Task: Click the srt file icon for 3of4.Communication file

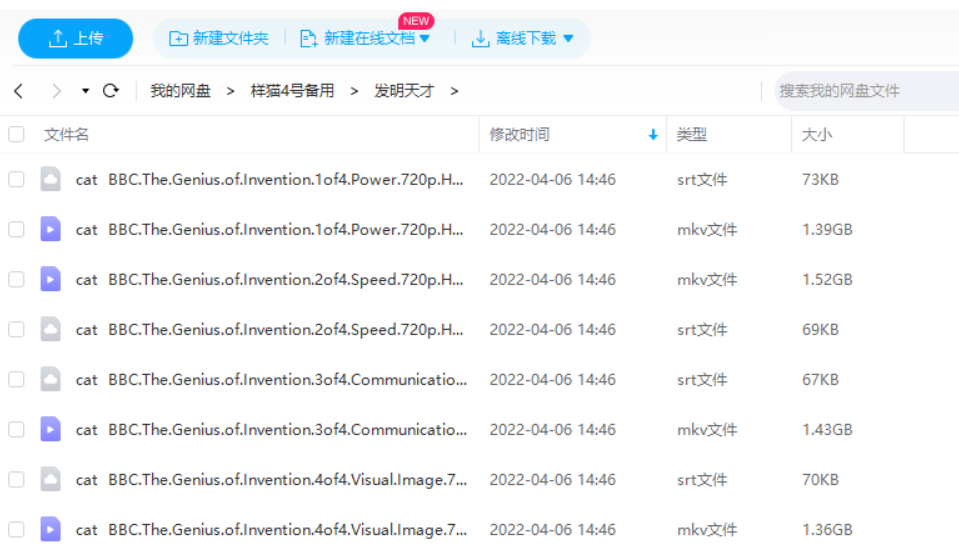Action: 50,379
